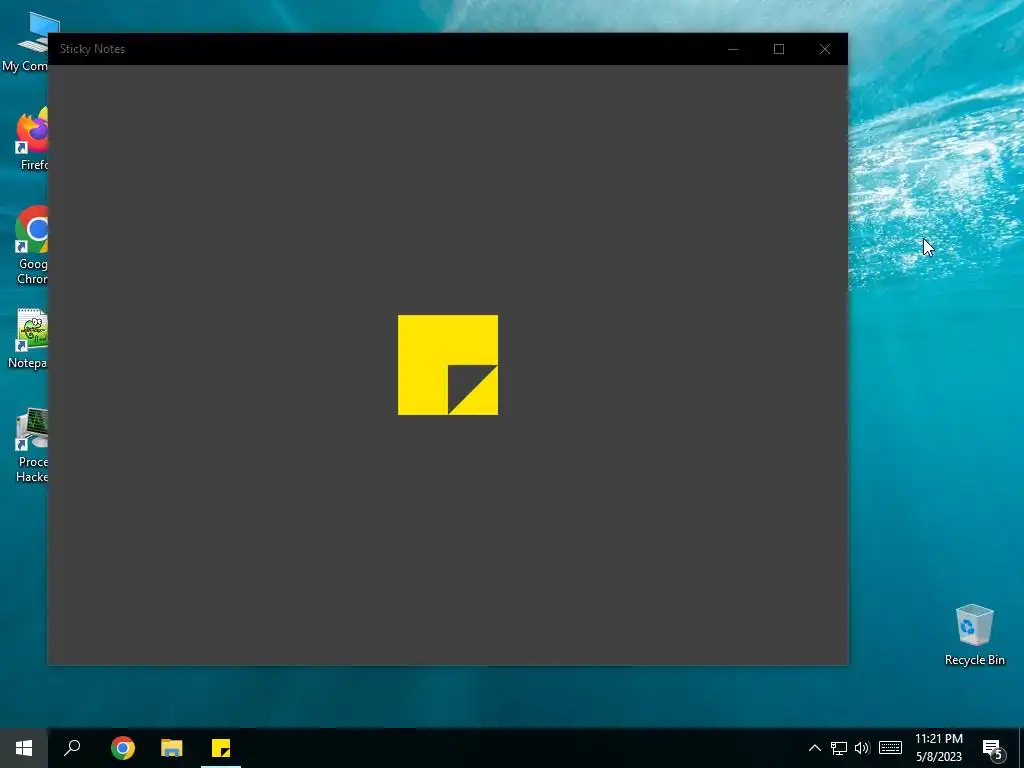Select the Notepad++ desktop shortcut

(27, 339)
